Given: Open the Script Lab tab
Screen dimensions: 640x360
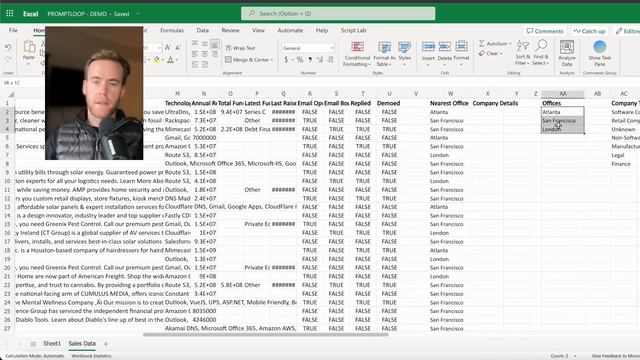Looking at the screenshot, I should point(353,30).
